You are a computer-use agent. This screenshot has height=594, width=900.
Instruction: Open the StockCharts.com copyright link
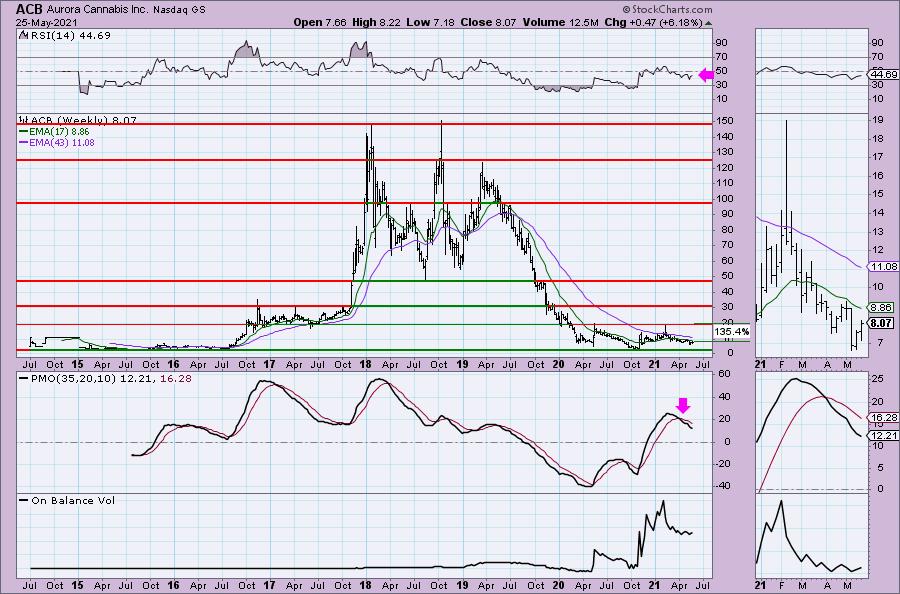667,10
